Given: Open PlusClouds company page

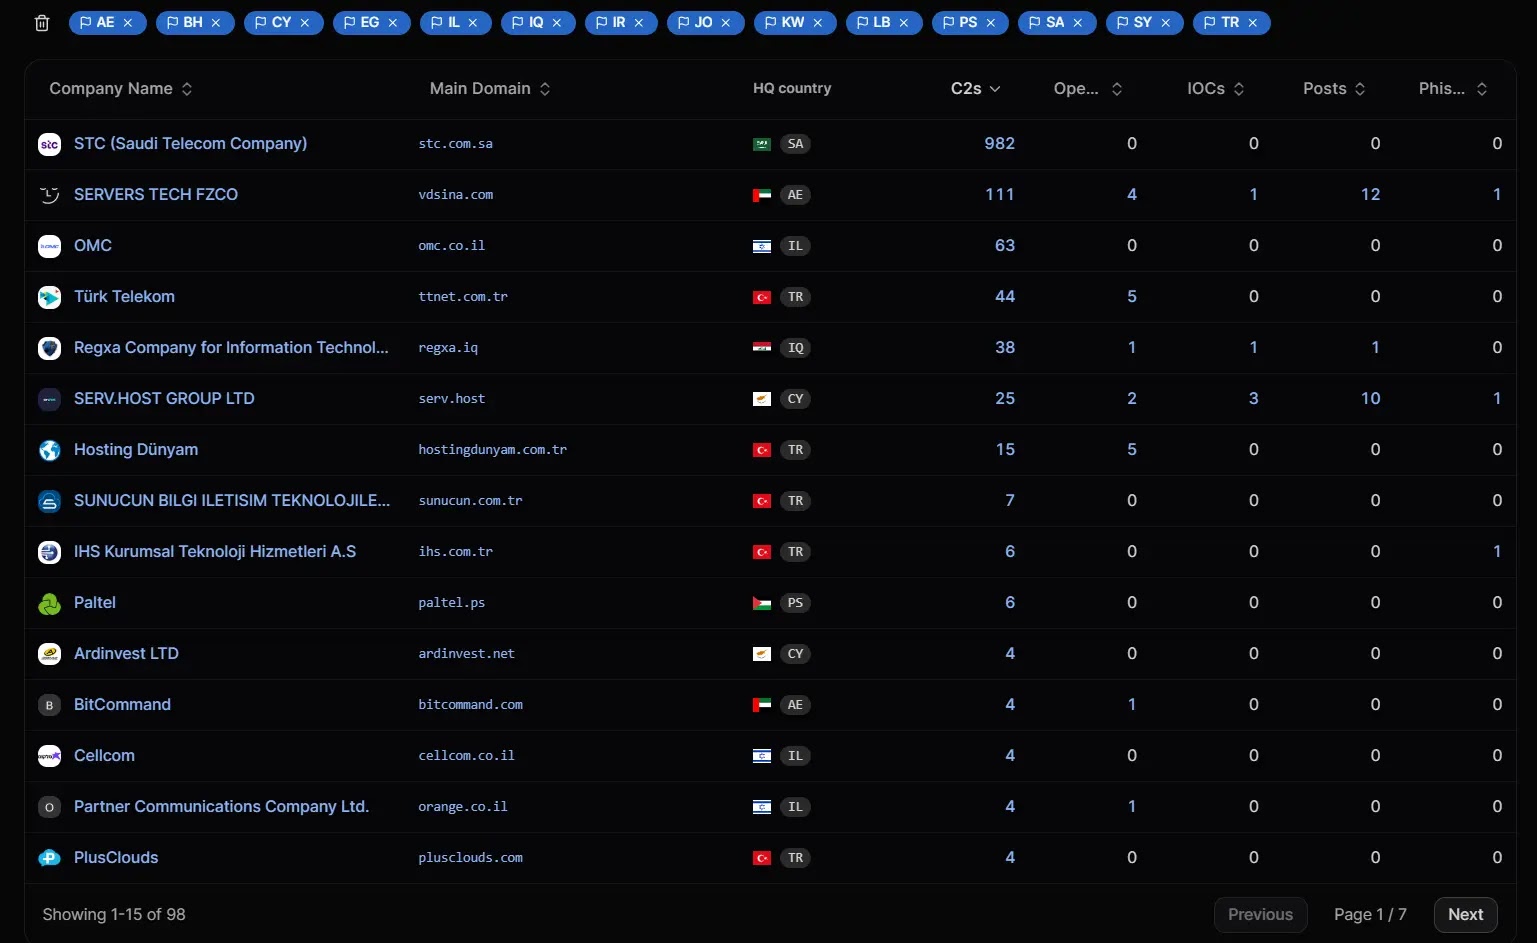Looking at the screenshot, I should click(x=116, y=858).
